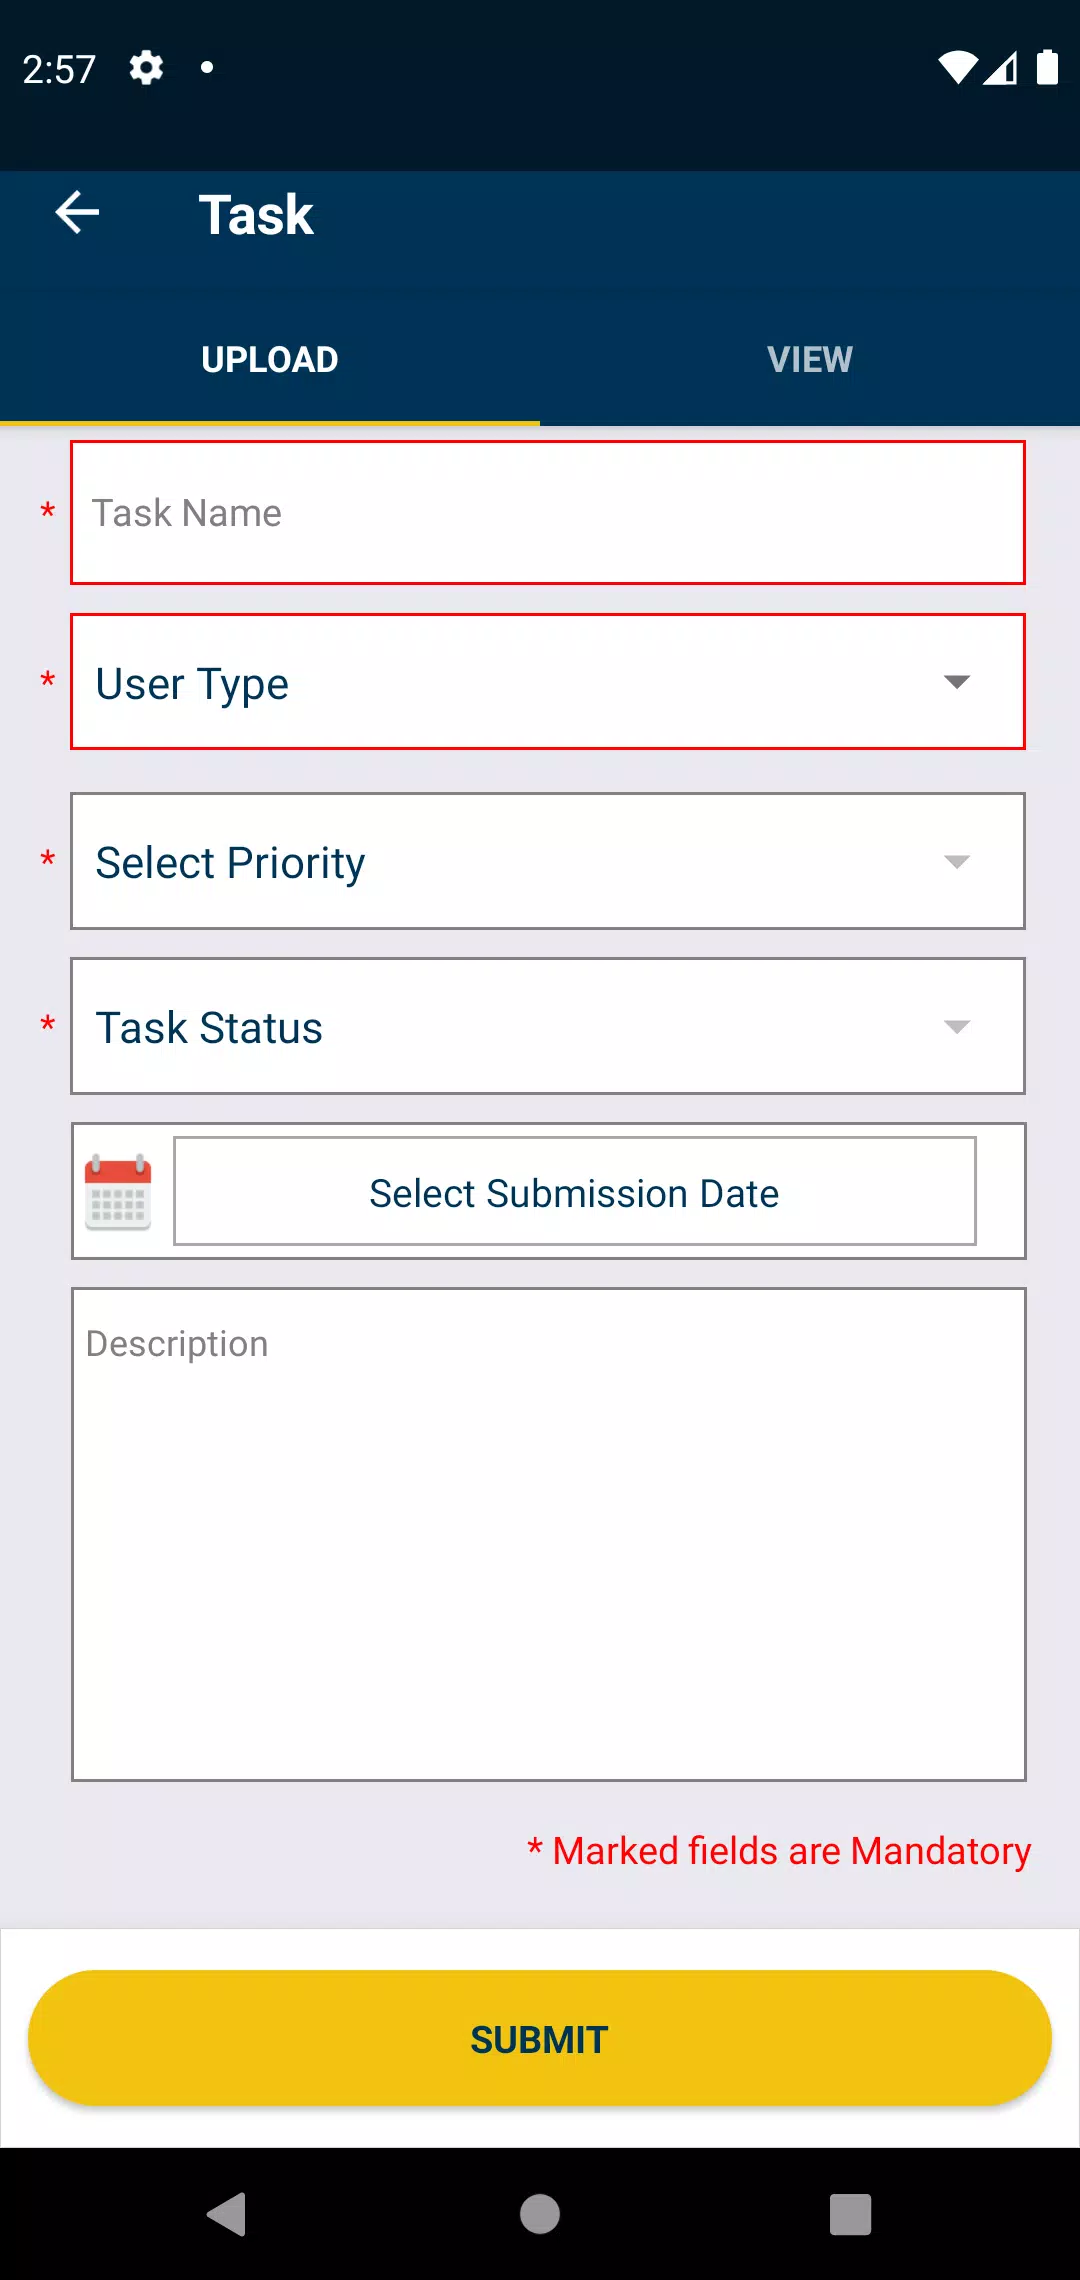
Task: Tap the settings gear in status bar
Action: (146, 68)
